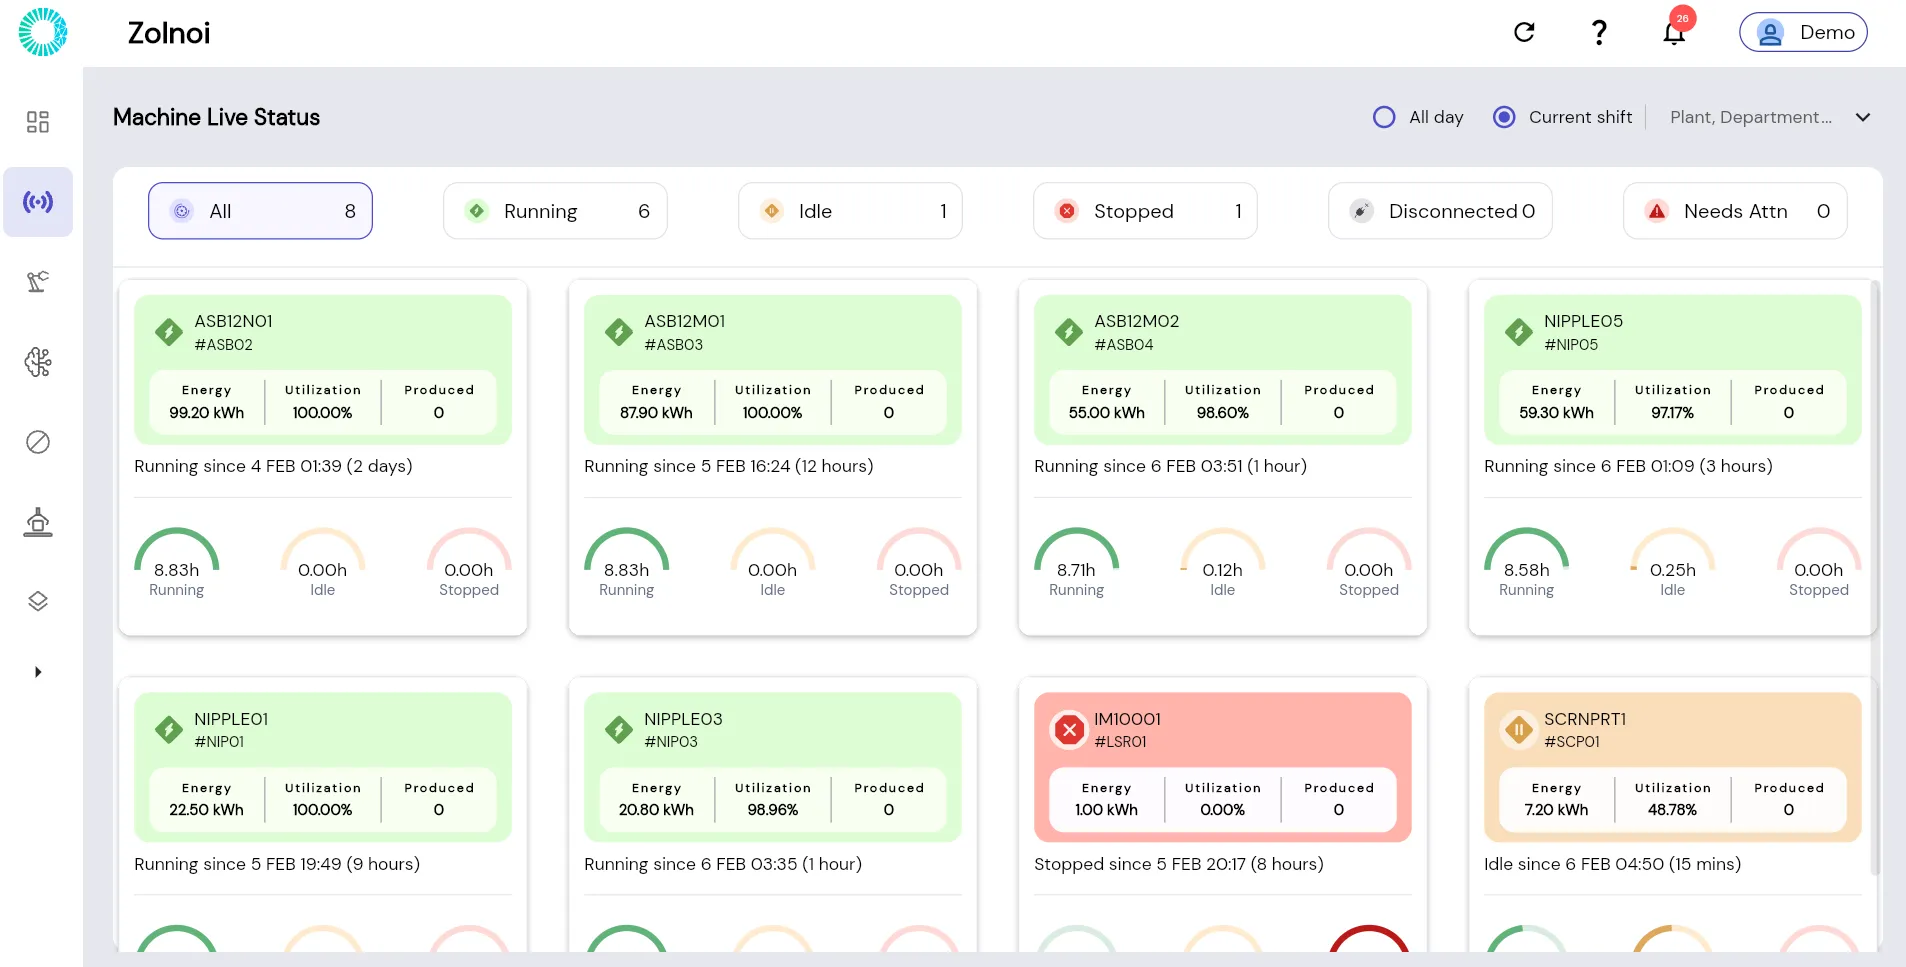
Task: Open the ASB12MO2 machine card title
Action: [x=1137, y=321]
